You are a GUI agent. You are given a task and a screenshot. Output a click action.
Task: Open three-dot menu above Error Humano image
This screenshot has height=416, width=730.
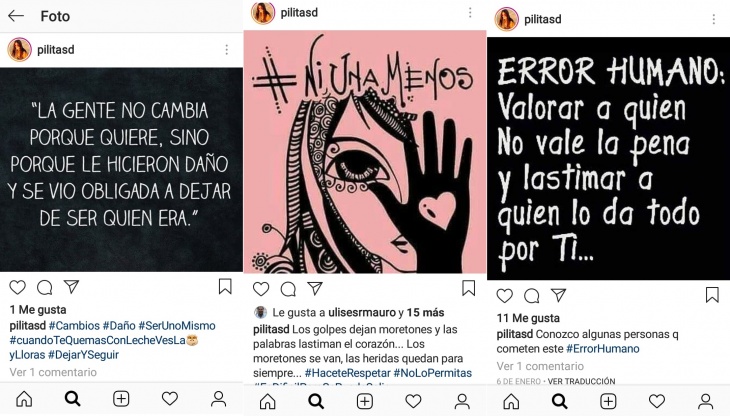coord(714,19)
